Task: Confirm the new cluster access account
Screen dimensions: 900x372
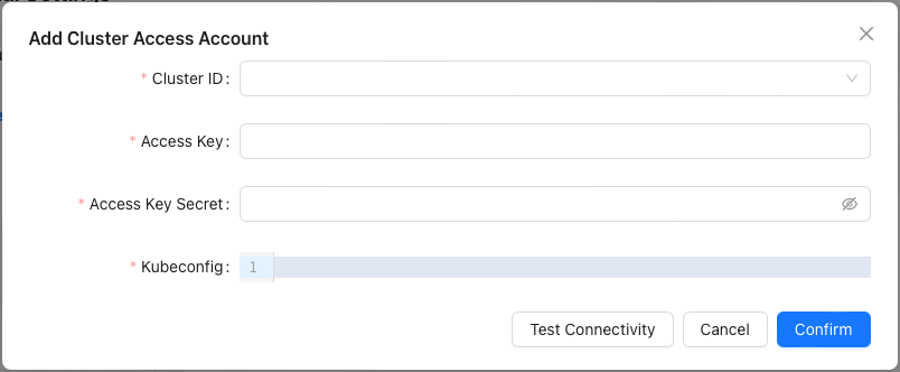Action: coord(824,330)
